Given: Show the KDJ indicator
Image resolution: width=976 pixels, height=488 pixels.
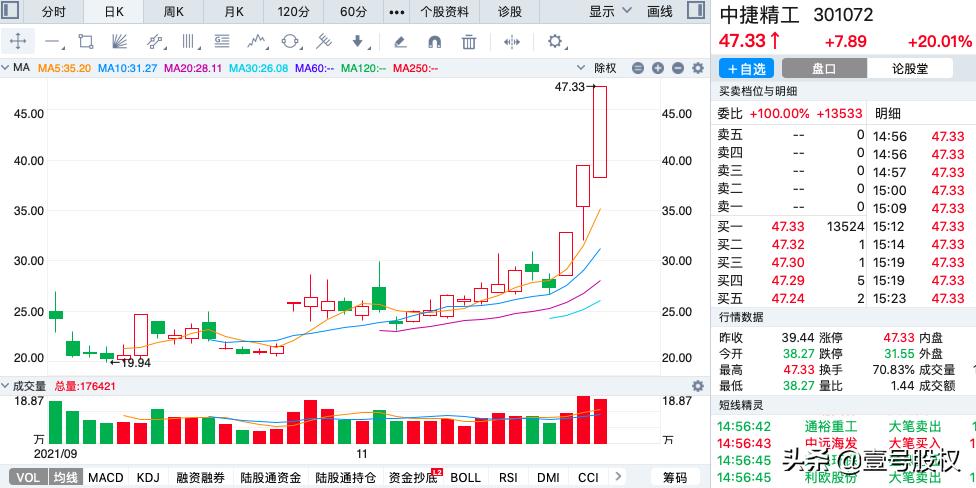Looking at the screenshot, I should (148, 477).
